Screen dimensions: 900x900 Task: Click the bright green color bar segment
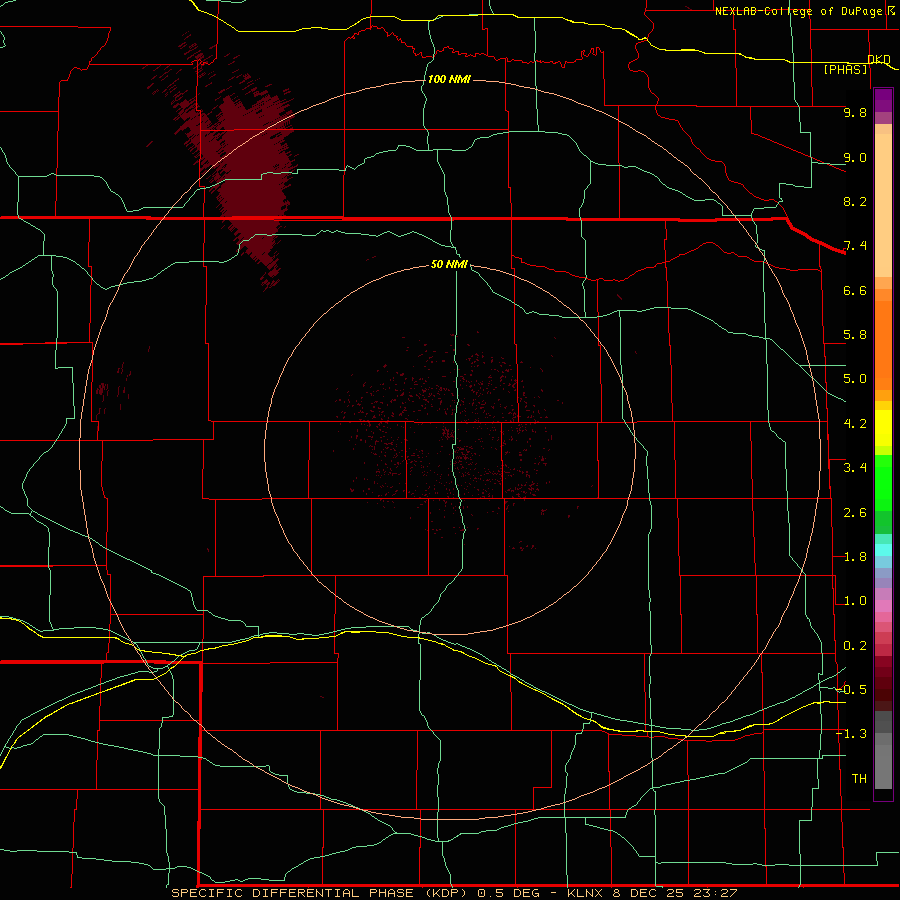[x=883, y=483]
